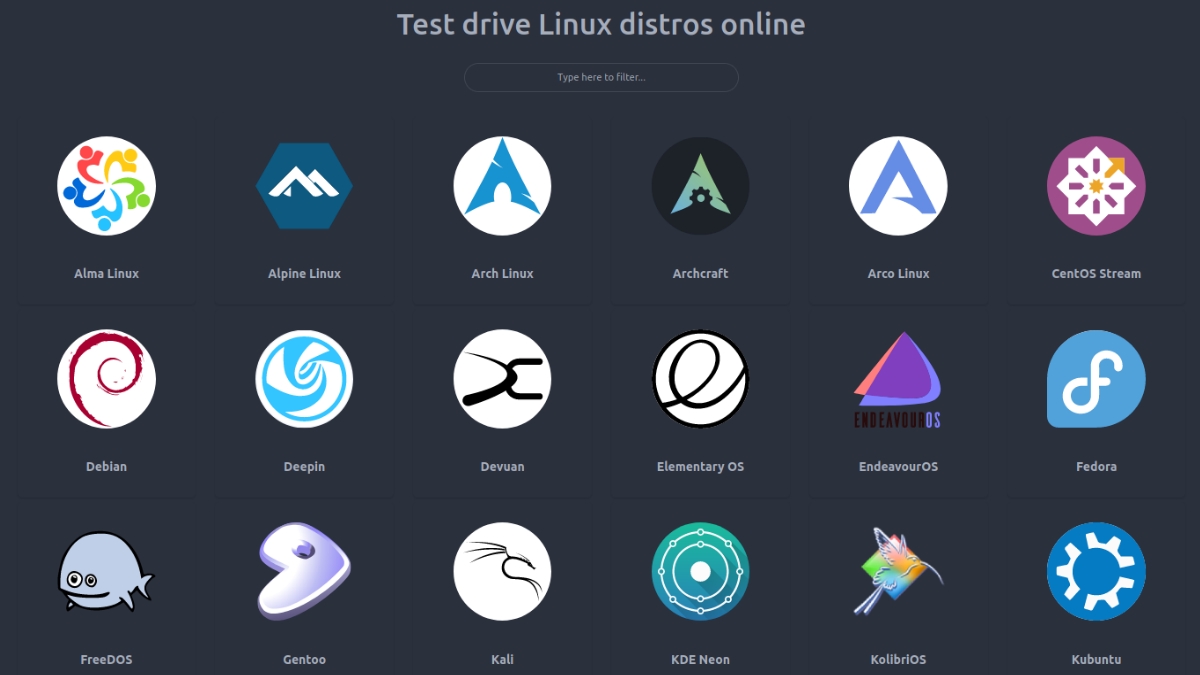Select the "Deepin" text label
Screen dimensions: 1200x675
pos(304,466)
